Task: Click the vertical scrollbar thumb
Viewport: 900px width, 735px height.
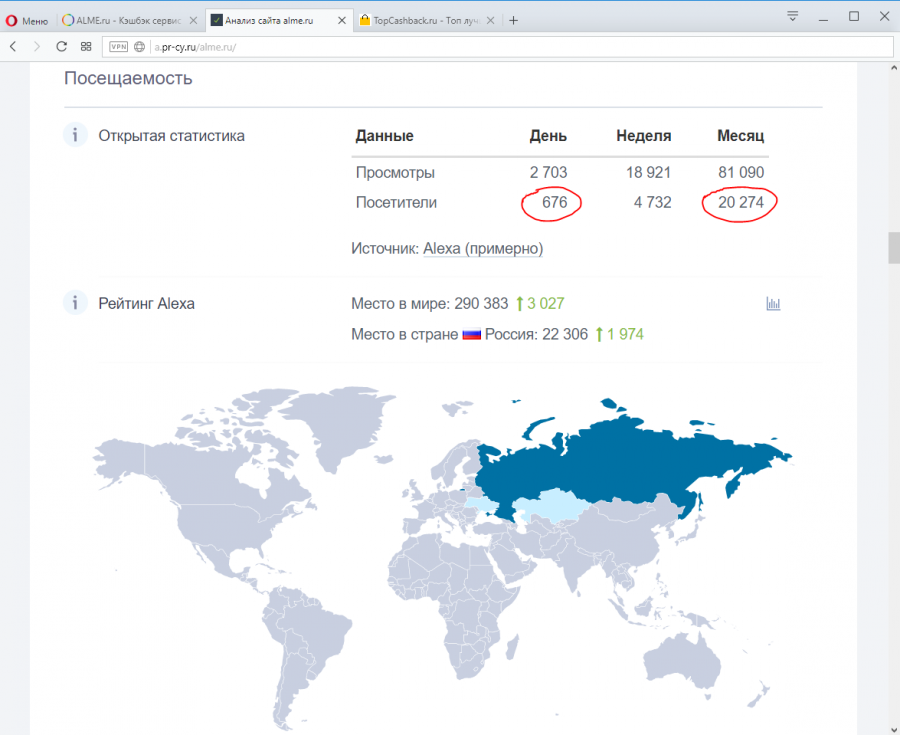Action: click(x=894, y=247)
